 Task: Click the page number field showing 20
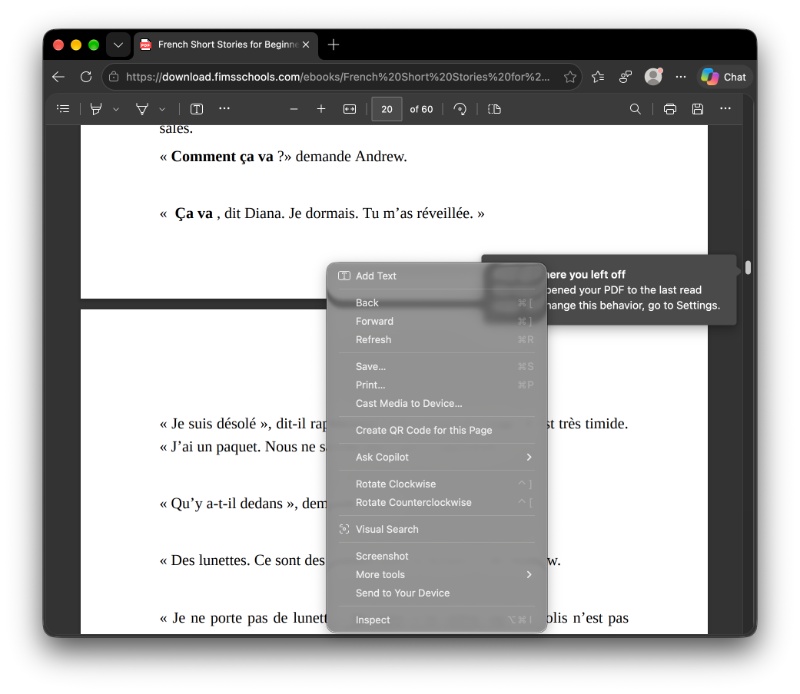point(387,109)
